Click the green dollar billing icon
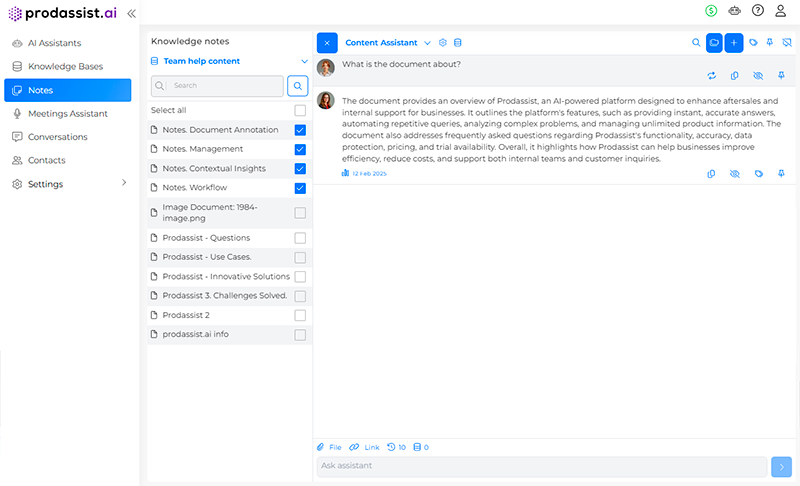800x486 pixels. pyautogui.click(x=711, y=11)
